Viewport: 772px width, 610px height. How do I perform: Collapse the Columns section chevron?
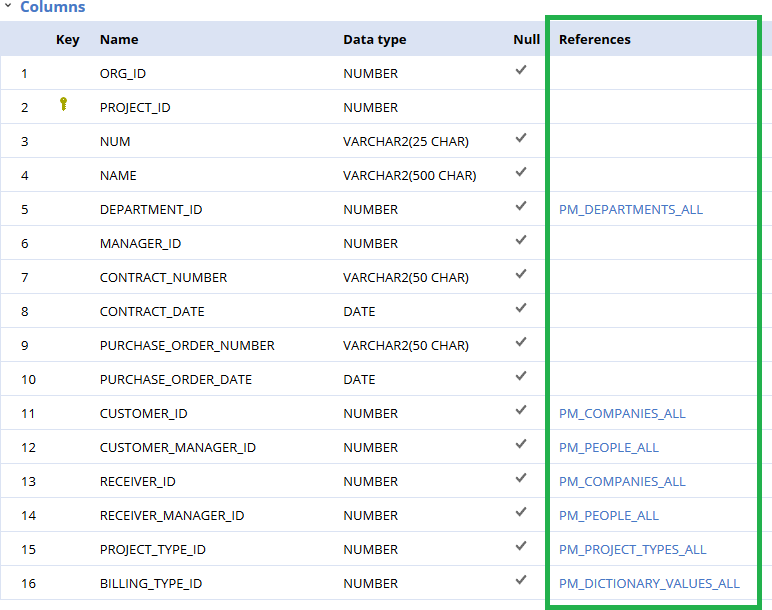pos(8,6)
